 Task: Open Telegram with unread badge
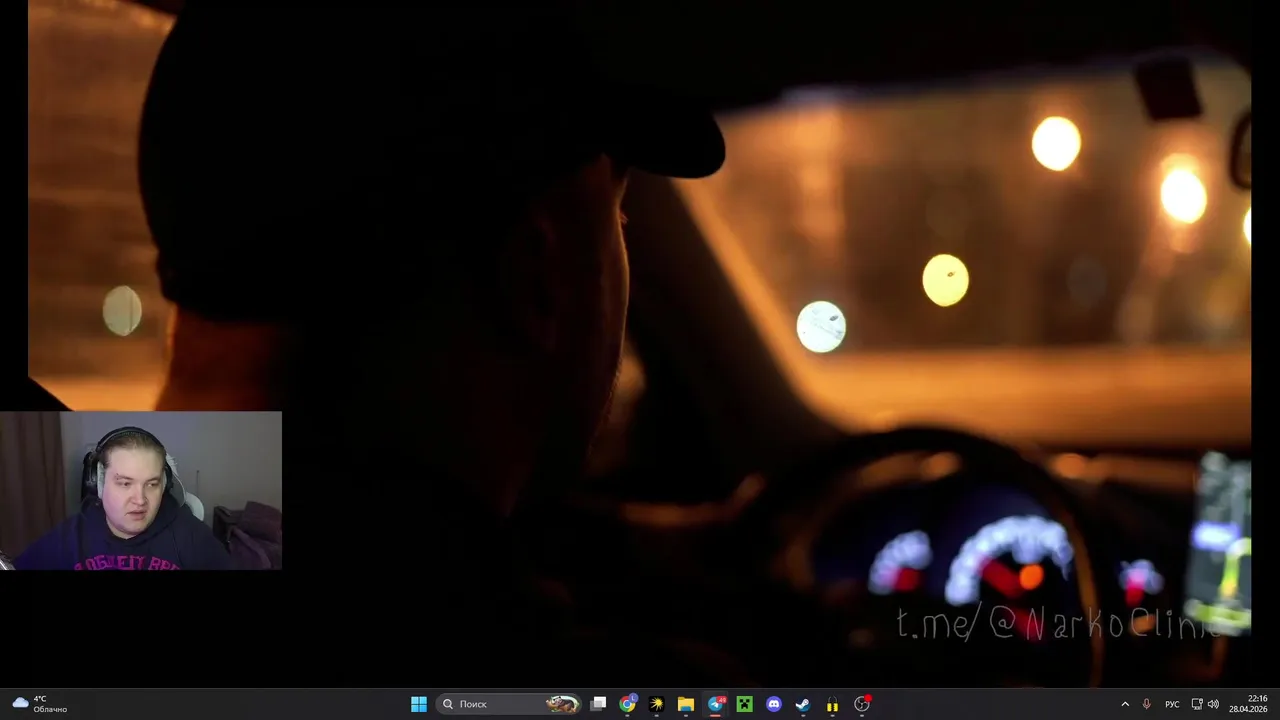point(716,704)
